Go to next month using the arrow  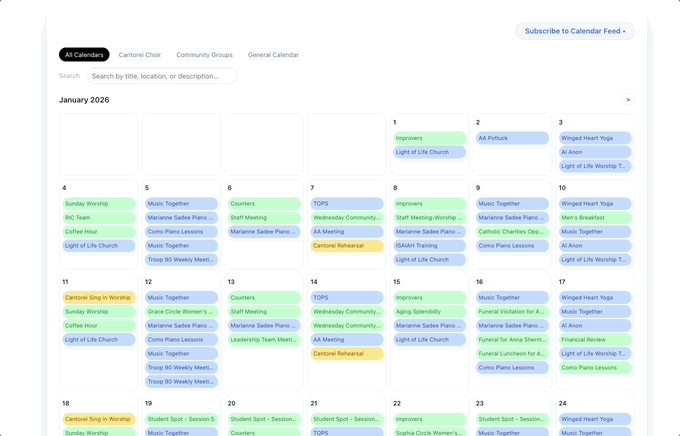coord(627,100)
